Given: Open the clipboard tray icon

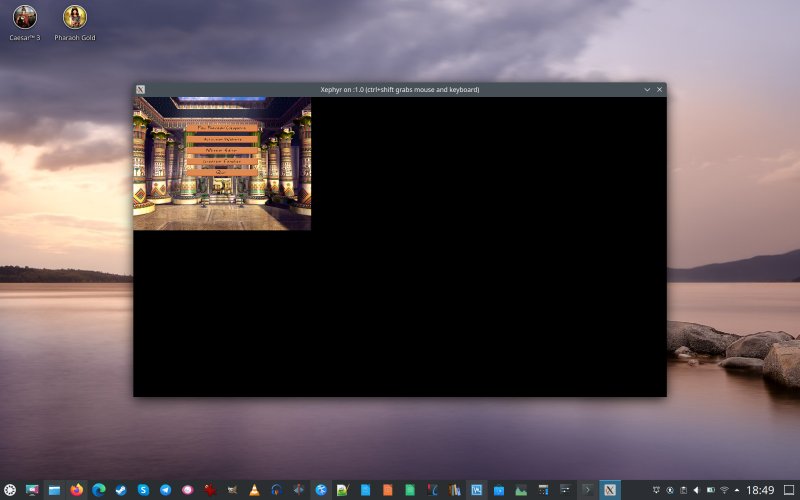Looking at the screenshot, I should click(683, 490).
